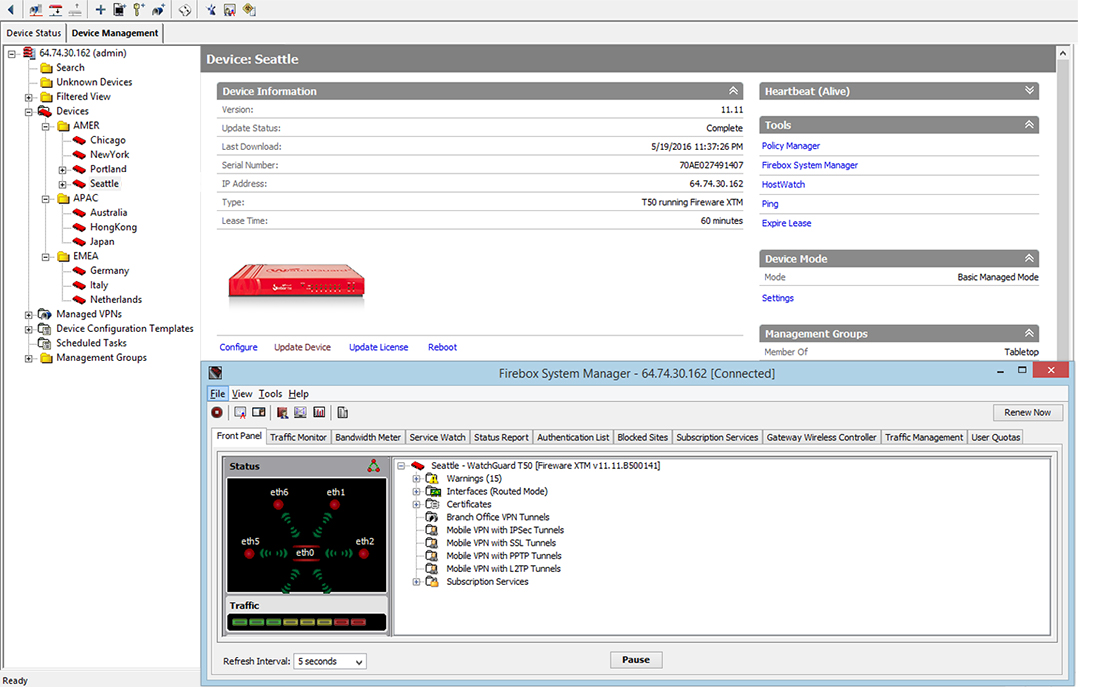Switch to the Traffic Monitor tab

pyautogui.click(x=298, y=437)
